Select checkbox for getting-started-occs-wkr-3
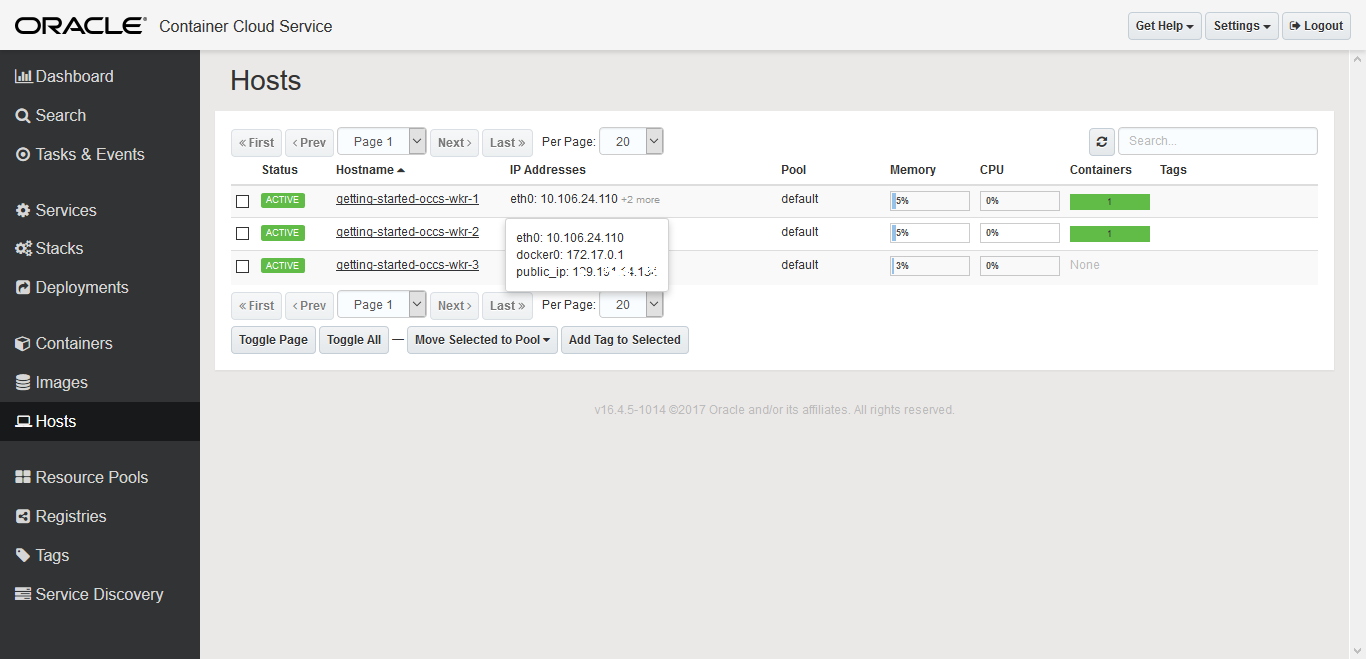The image size is (1366, 659). click(x=242, y=267)
